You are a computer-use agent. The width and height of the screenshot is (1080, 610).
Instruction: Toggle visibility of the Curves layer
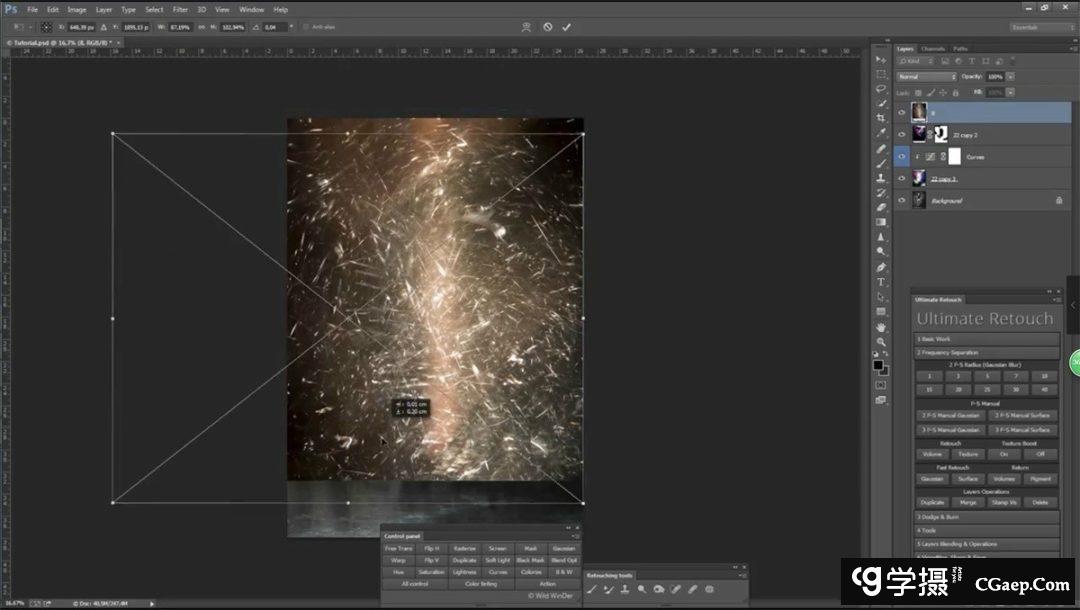[902, 157]
